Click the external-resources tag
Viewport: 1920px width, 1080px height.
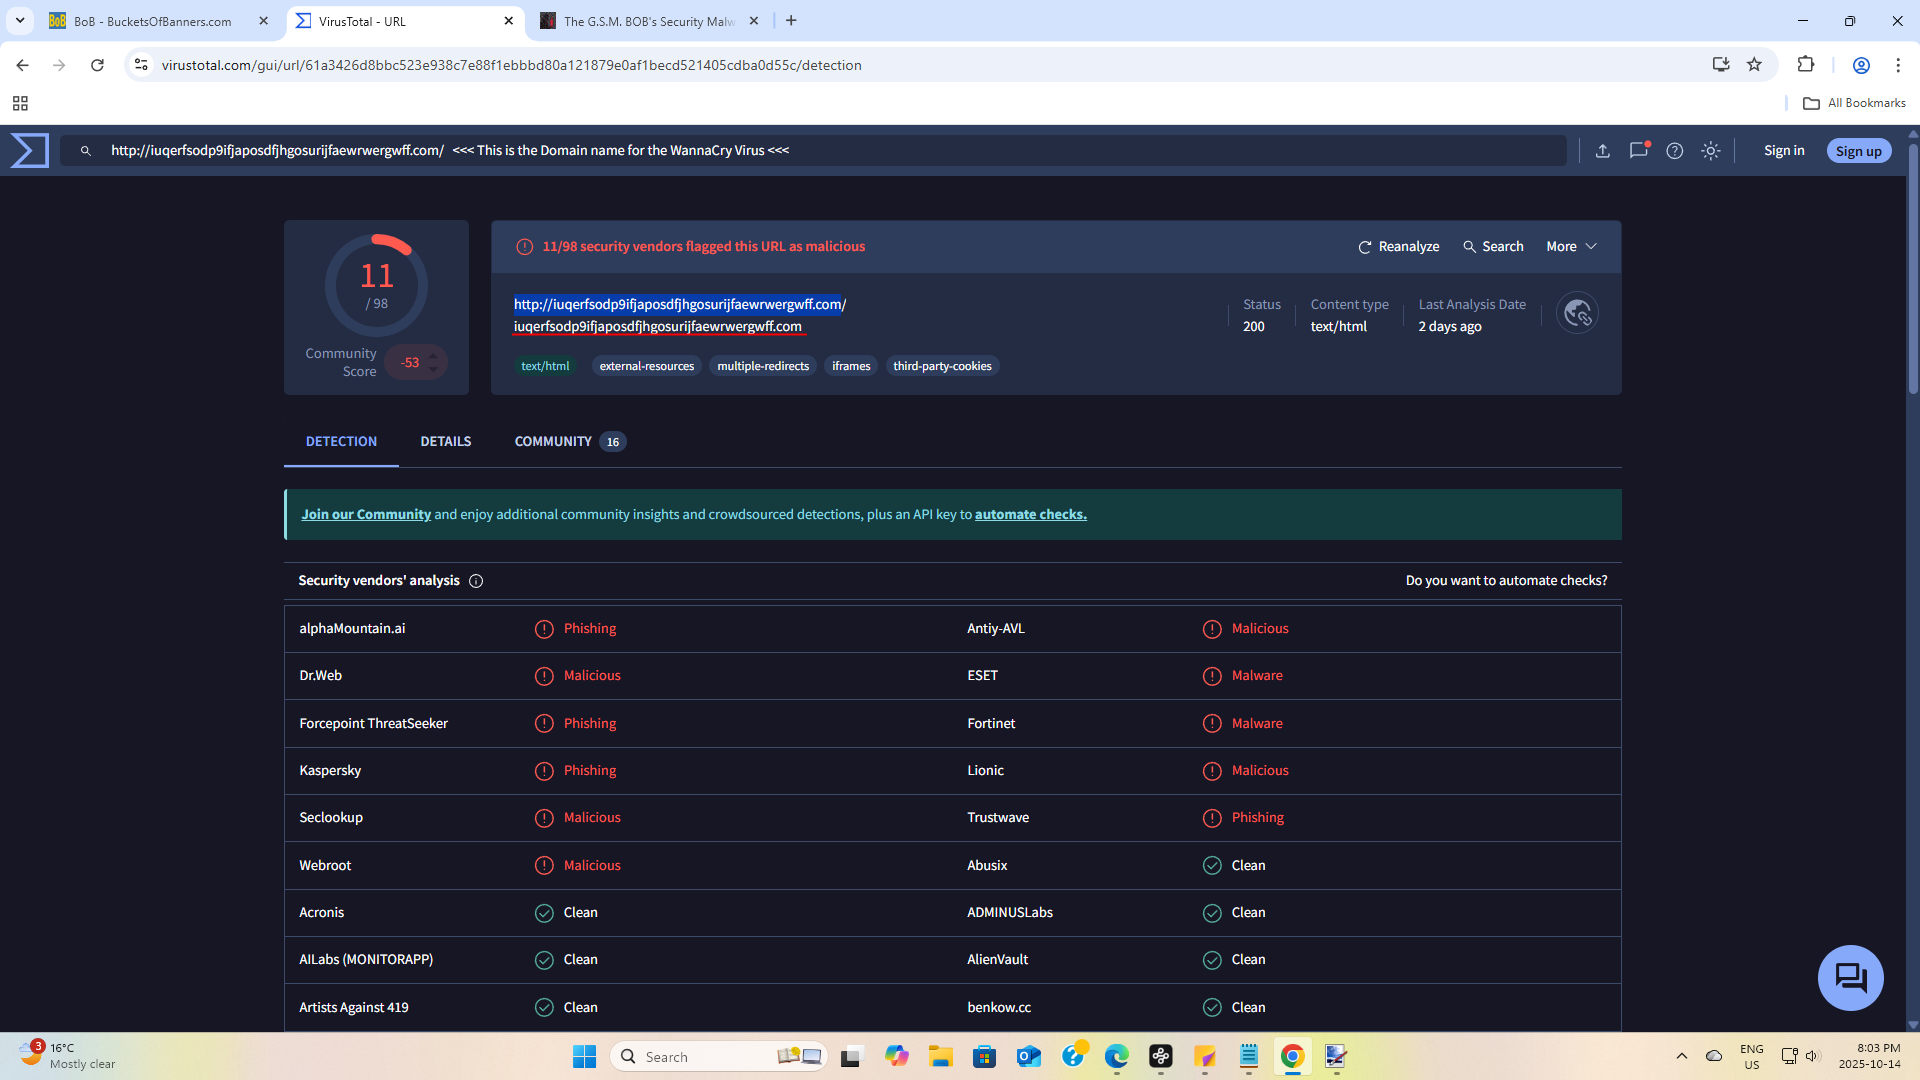(x=647, y=367)
